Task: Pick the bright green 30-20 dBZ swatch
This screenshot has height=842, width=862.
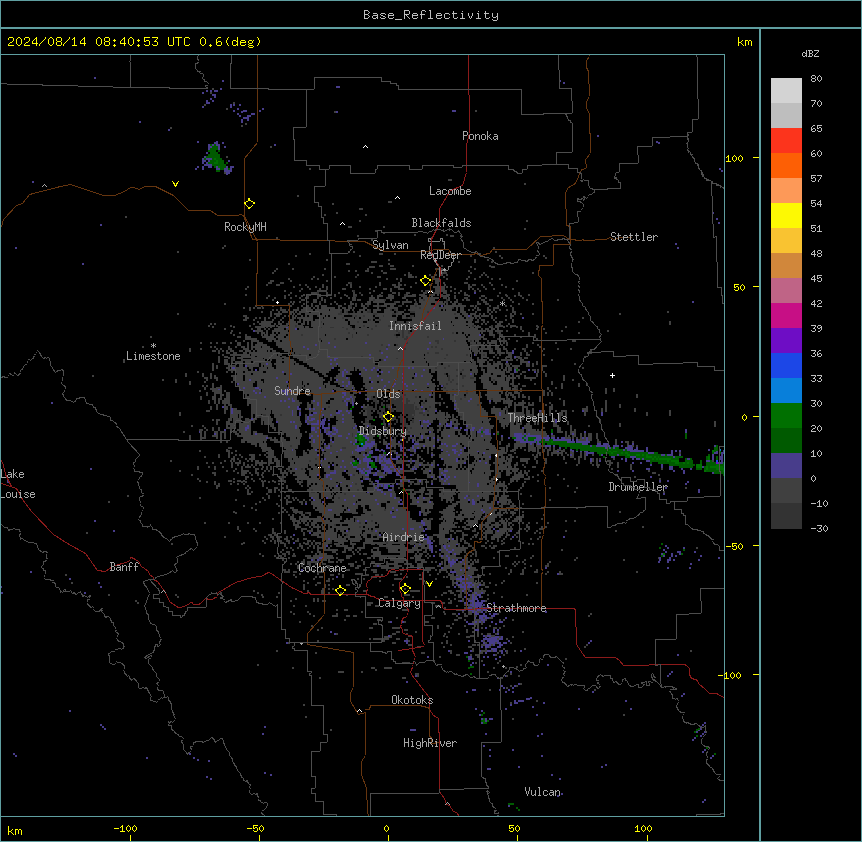Action: (x=786, y=416)
